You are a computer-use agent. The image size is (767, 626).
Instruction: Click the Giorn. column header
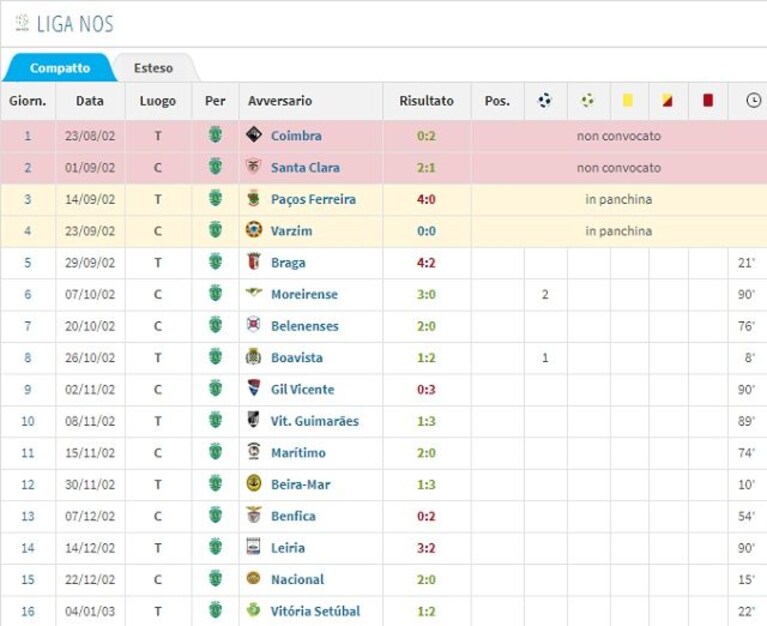tap(27, 101)
